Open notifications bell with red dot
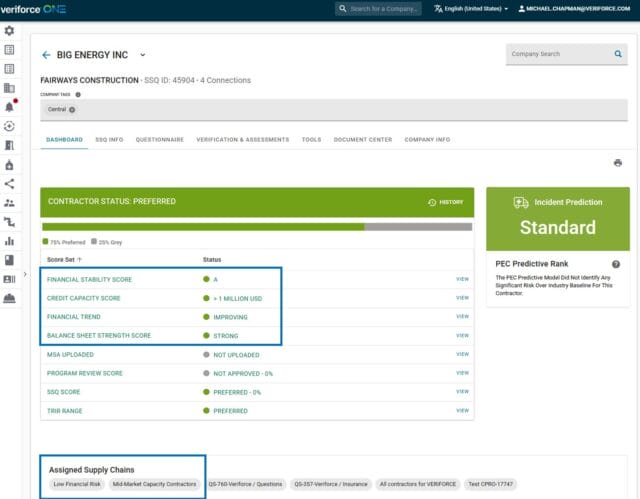The height and width of the screenshot is (499, 640). point(10,106)
